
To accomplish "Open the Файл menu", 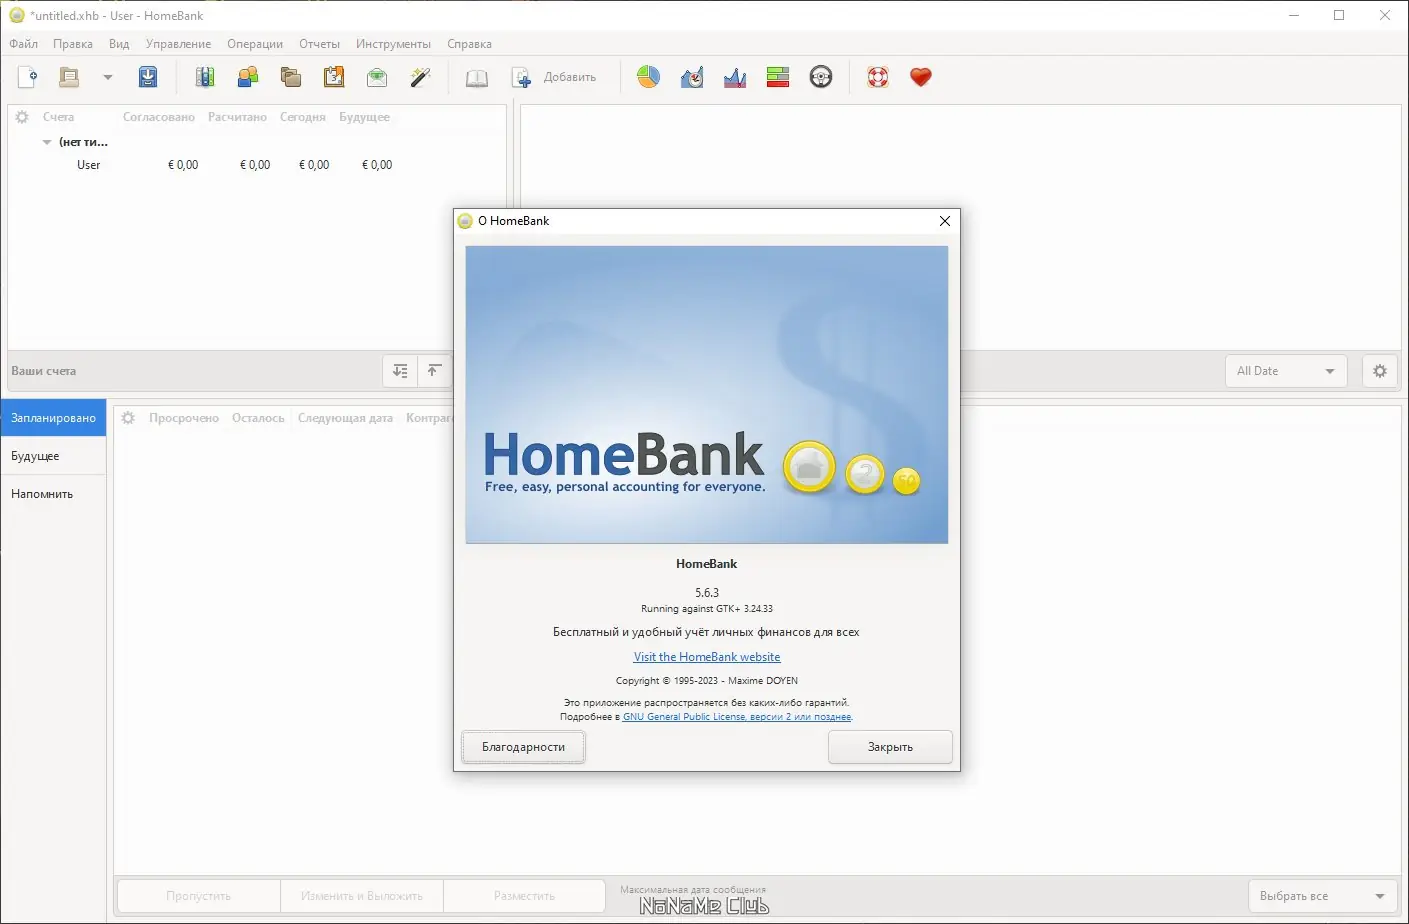I will [24, 44].
